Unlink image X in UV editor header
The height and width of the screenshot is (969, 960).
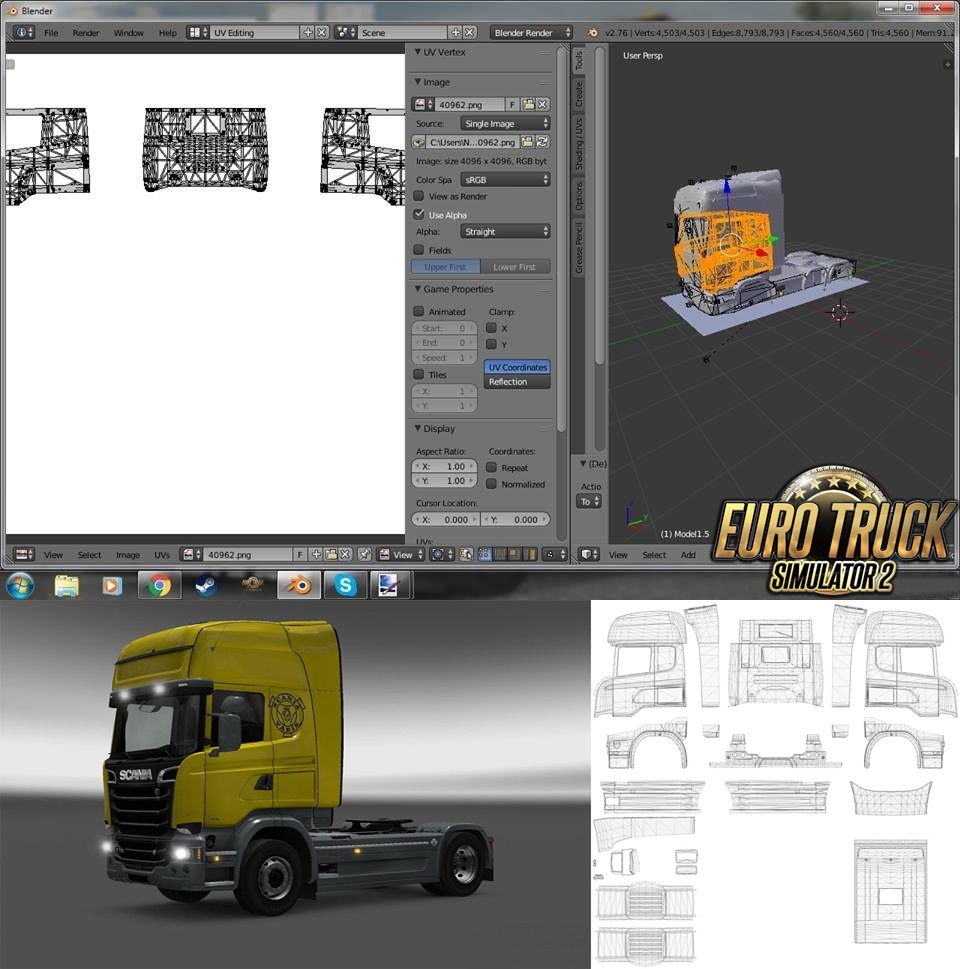(346, 554)
